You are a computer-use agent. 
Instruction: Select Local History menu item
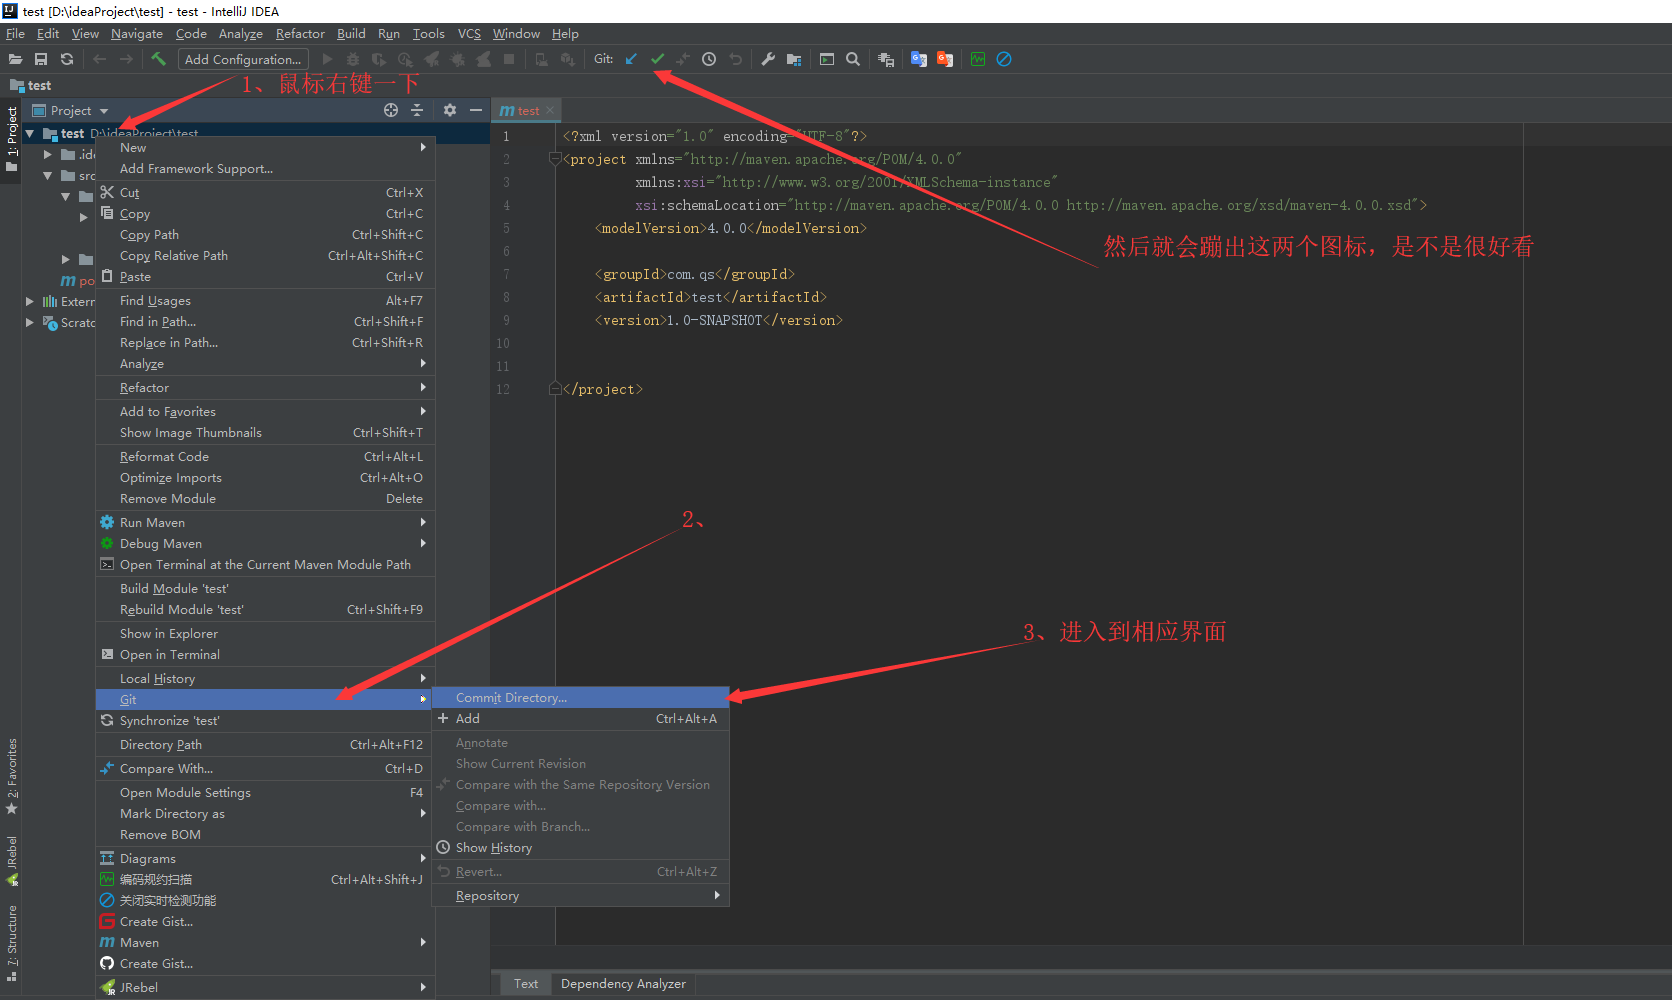click(265, 678)
